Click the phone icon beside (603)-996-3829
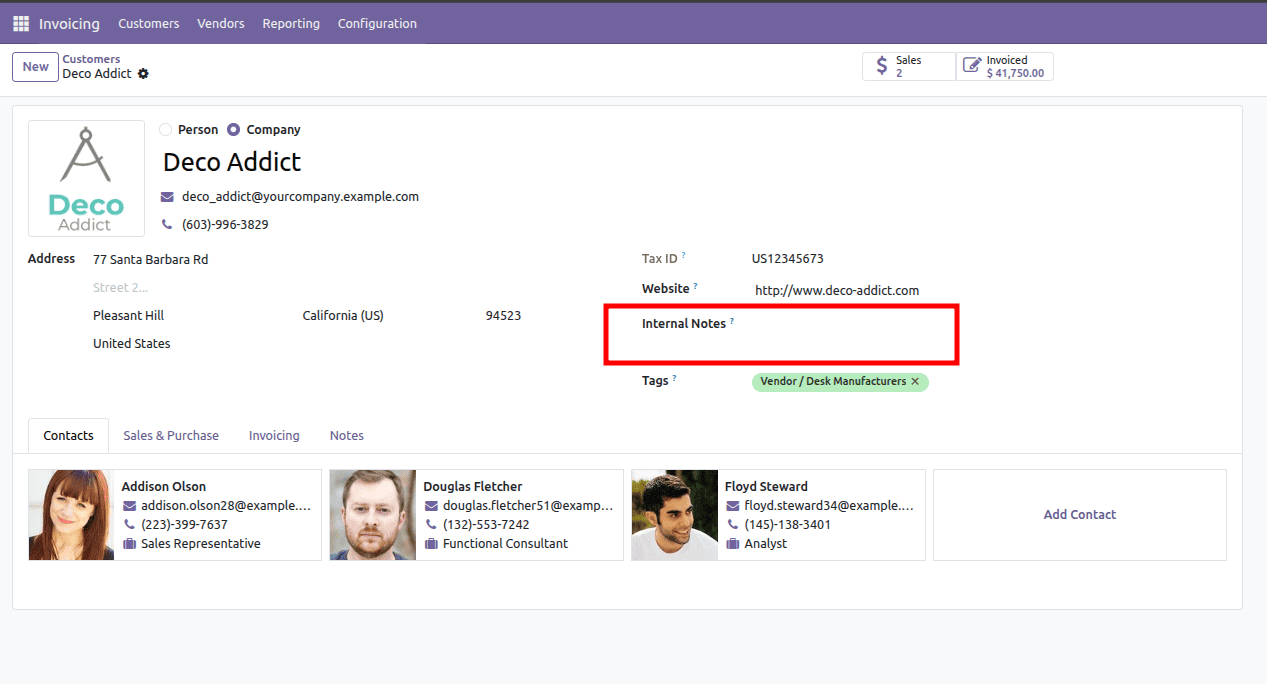 click(x=166, y=224)
